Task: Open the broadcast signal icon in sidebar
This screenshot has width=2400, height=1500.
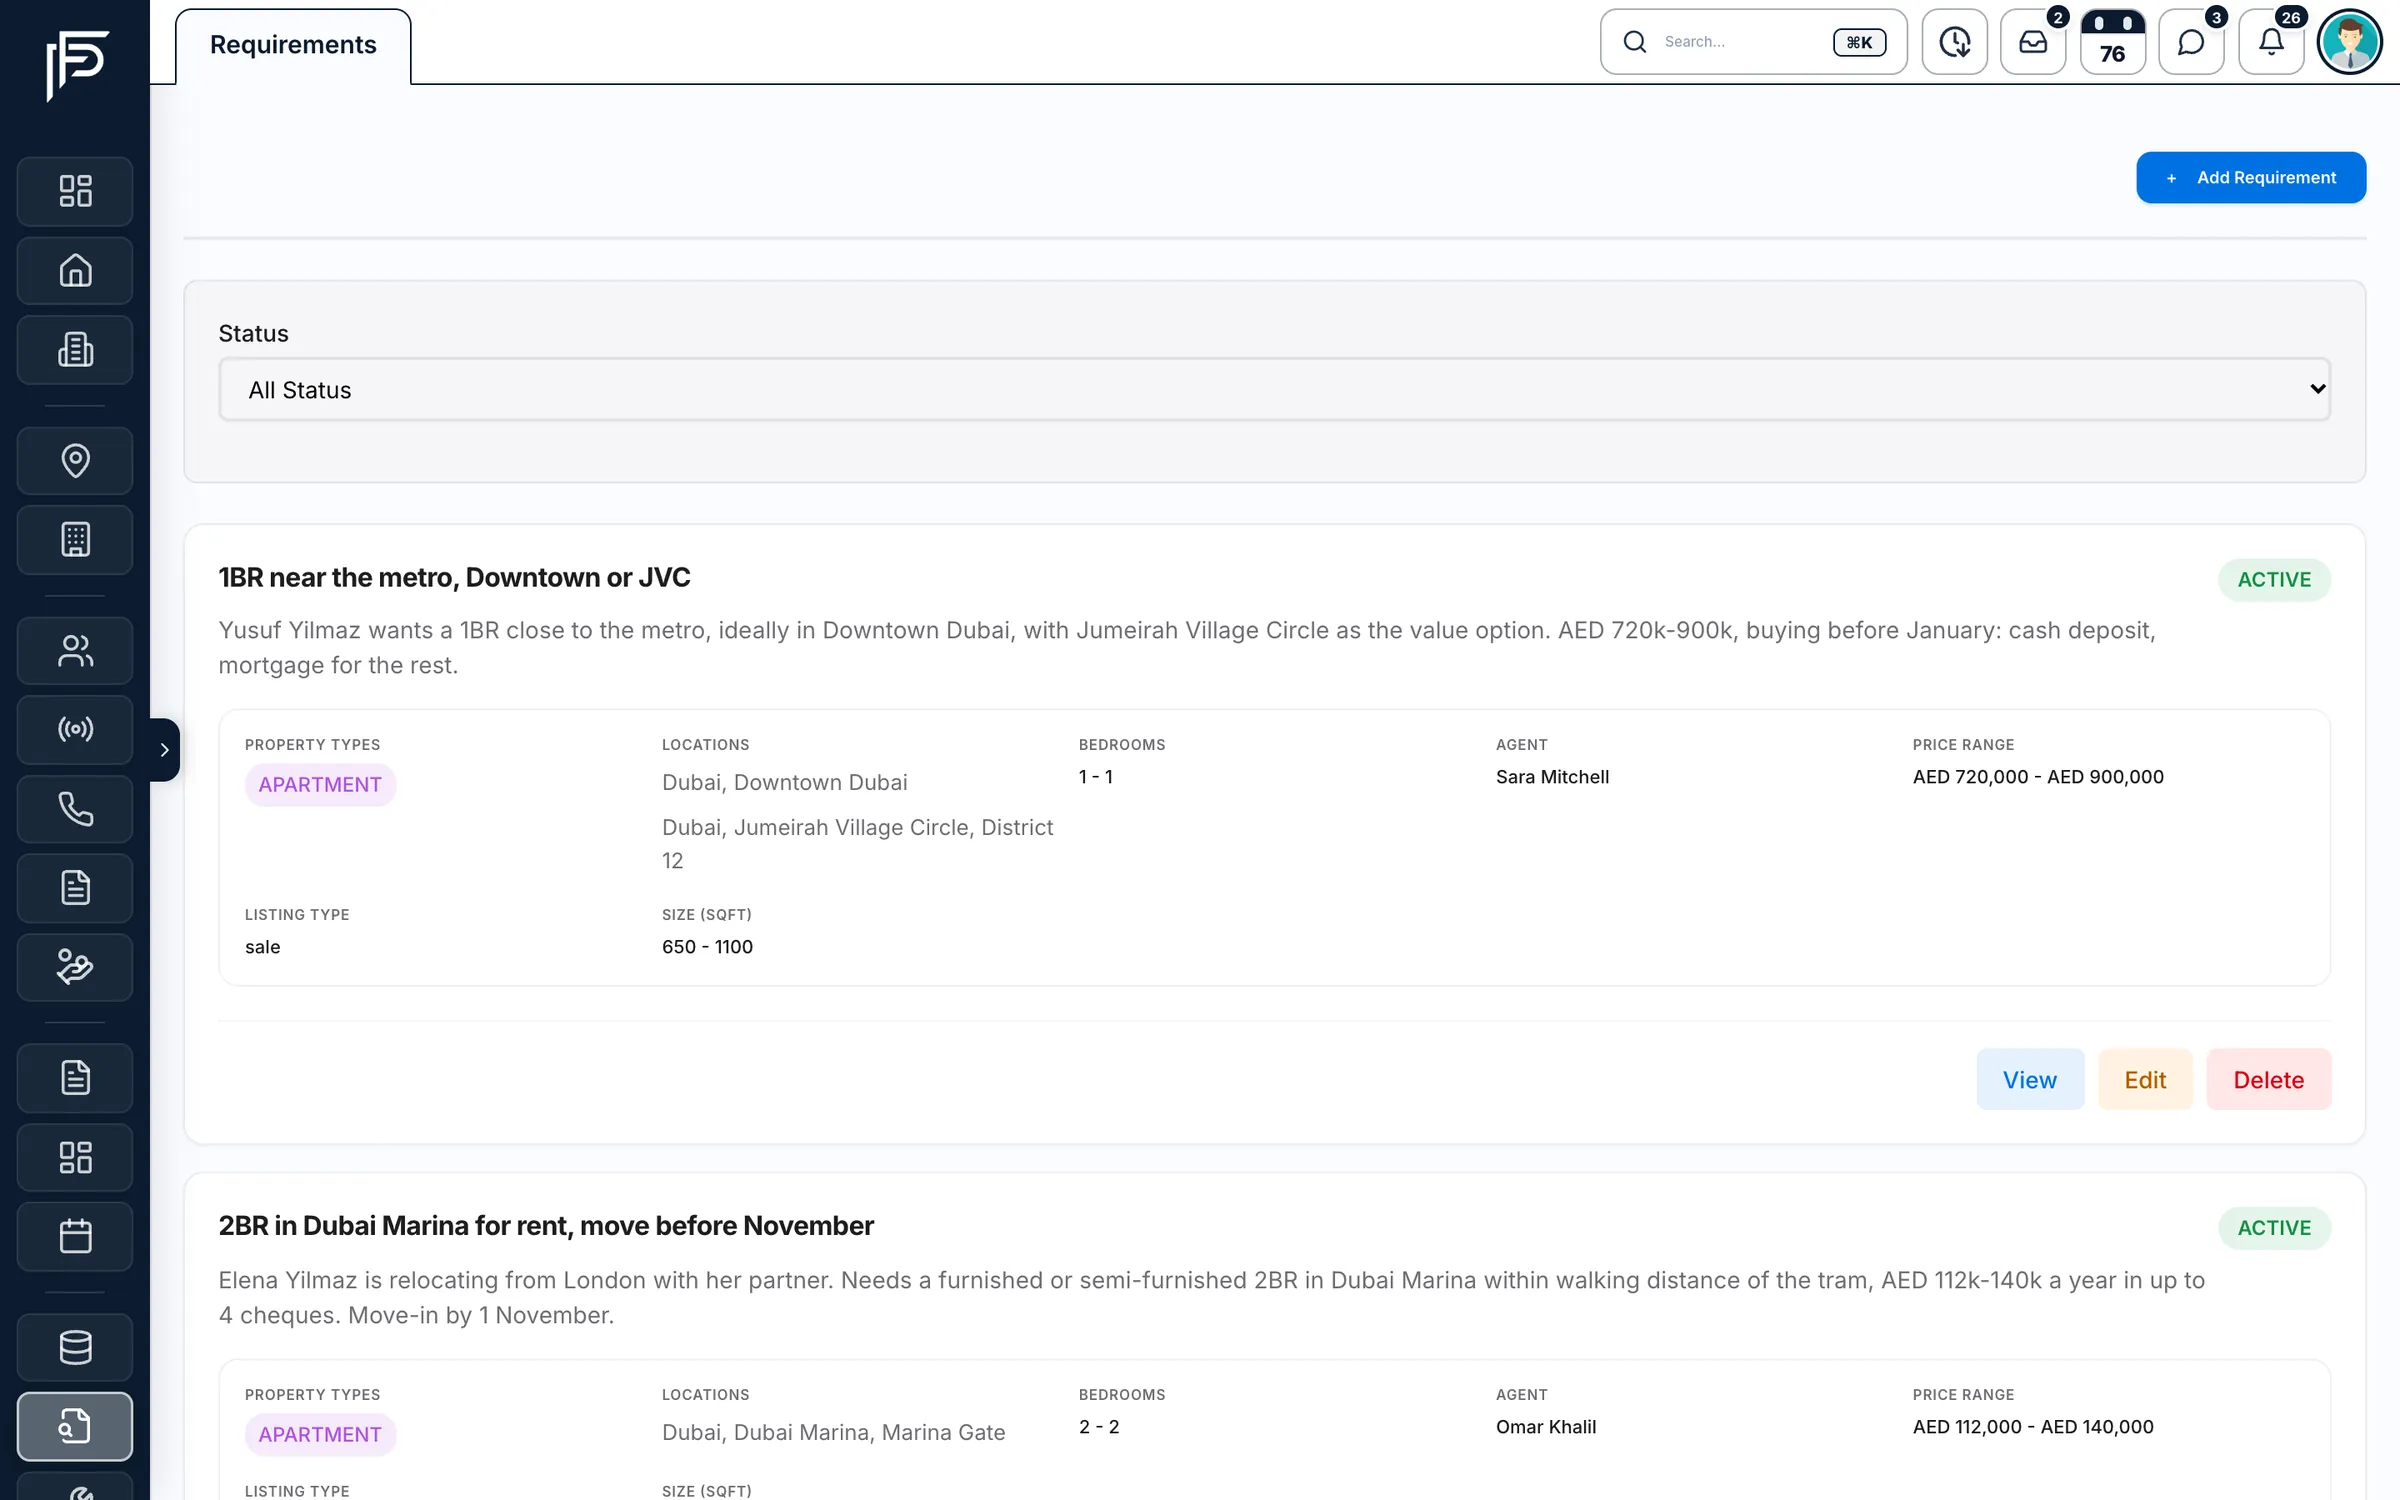Action: [x=75, y=730]
